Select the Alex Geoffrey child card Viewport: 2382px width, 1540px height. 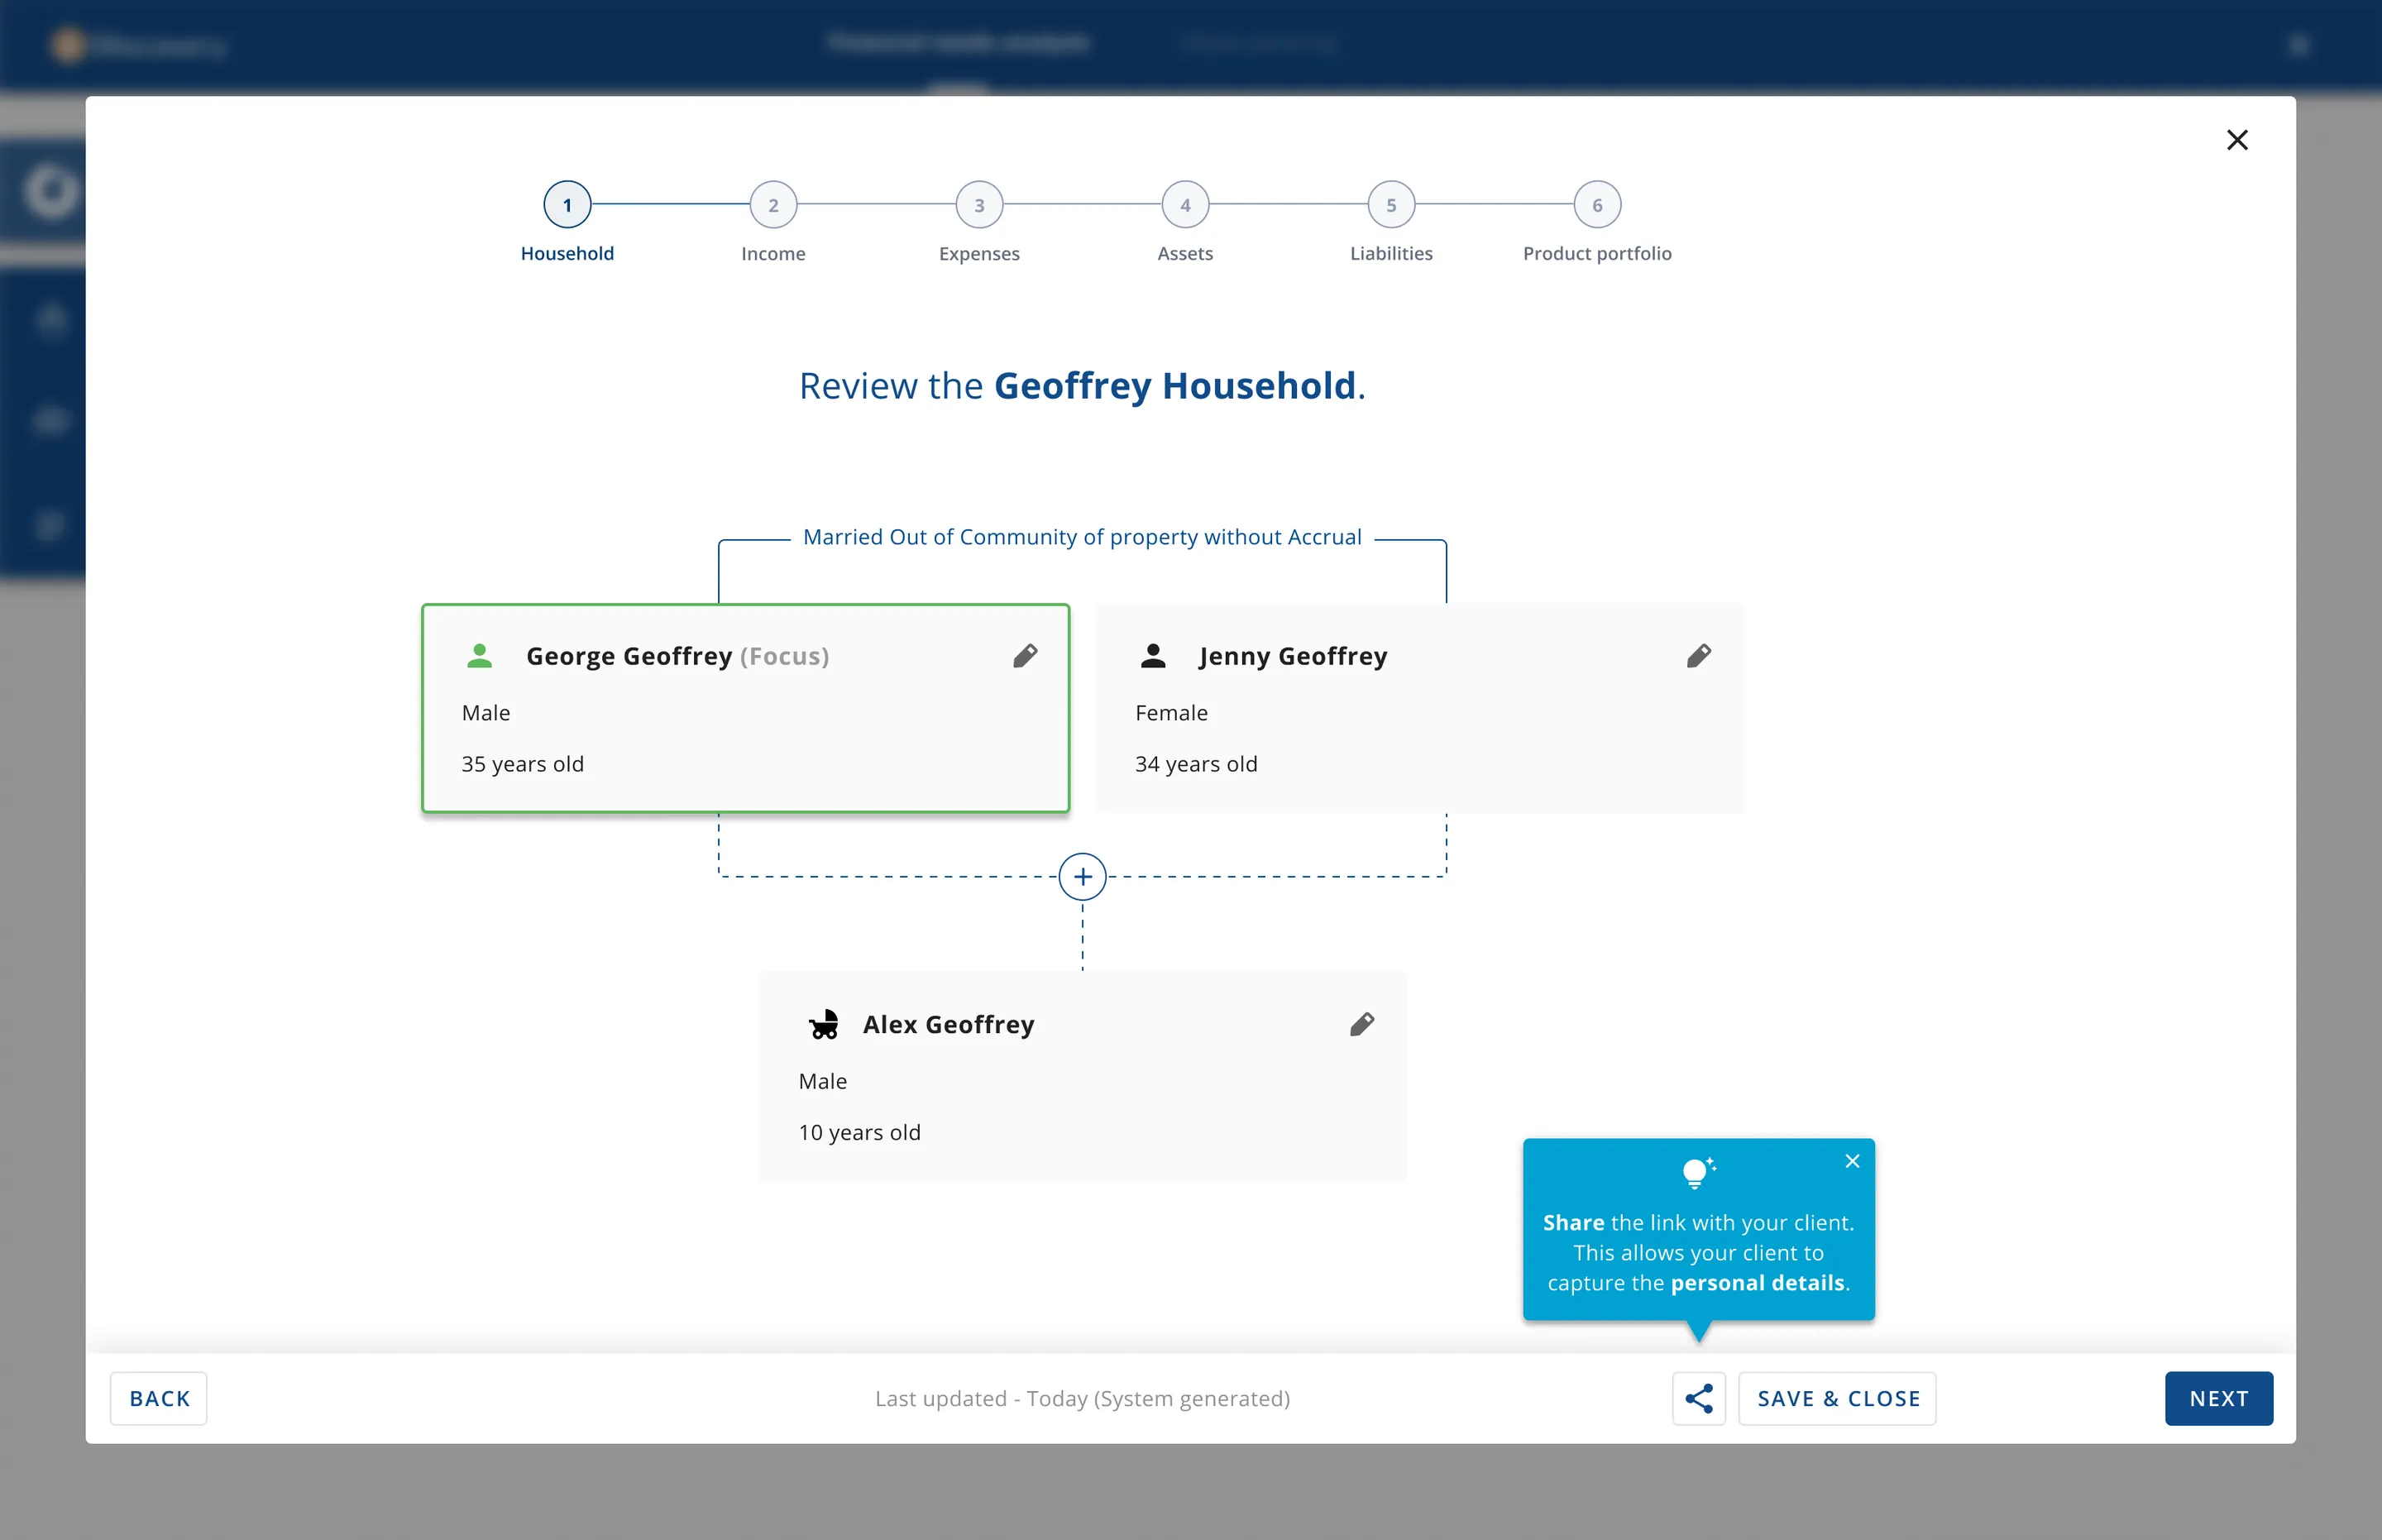pyautogui.click(x=1082, y=1076)
